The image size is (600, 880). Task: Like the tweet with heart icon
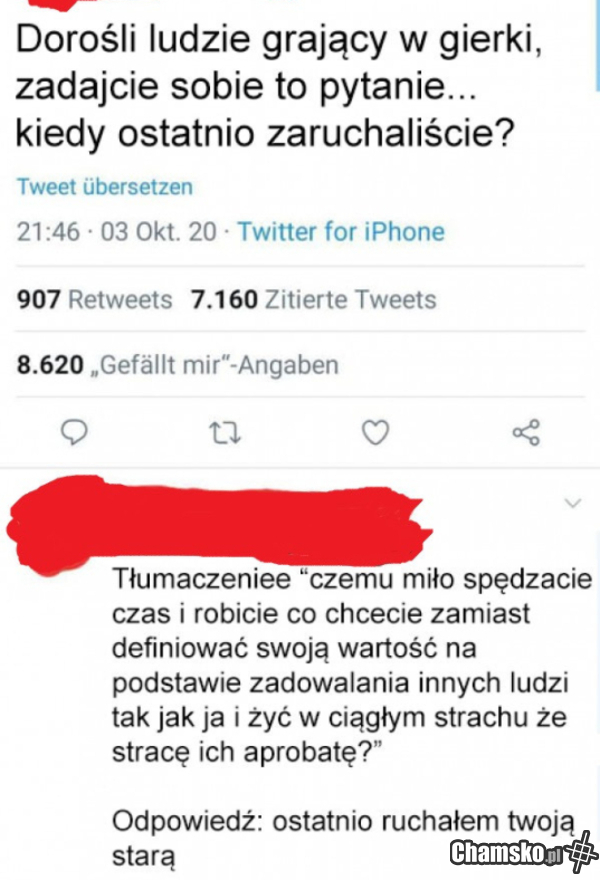(374, 432)
